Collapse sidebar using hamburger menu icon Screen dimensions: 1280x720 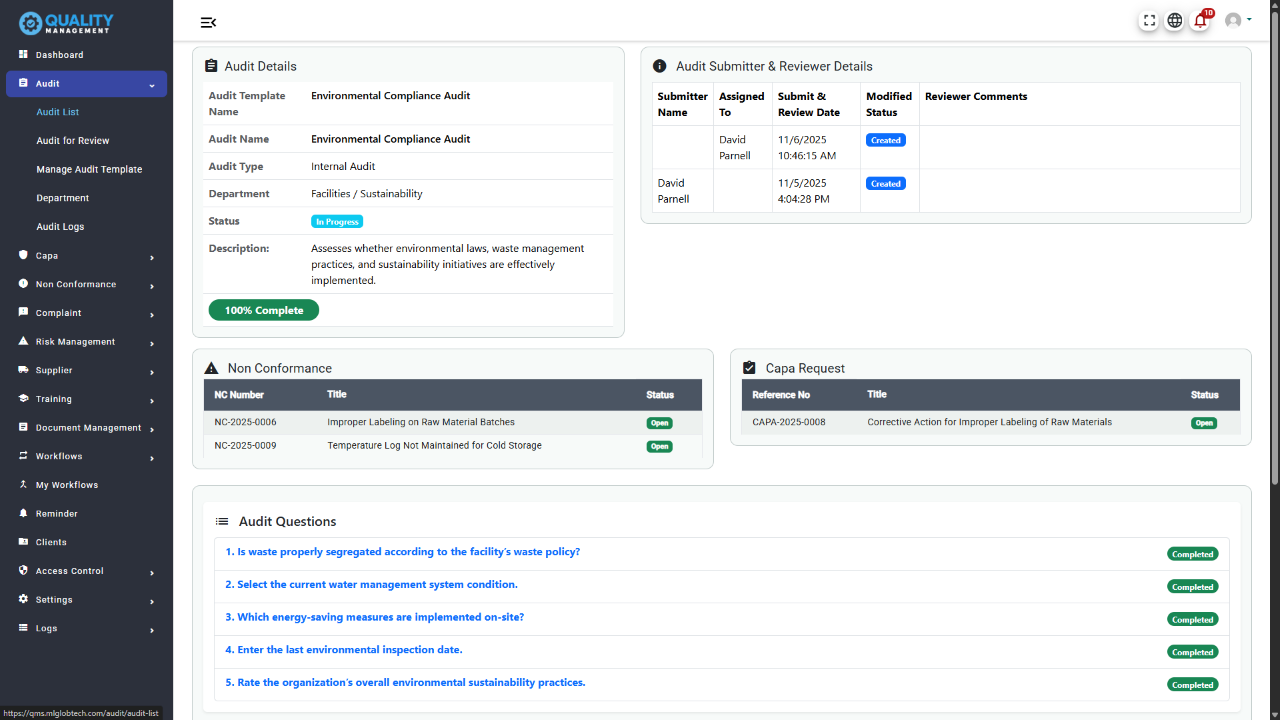pos(208,23)
